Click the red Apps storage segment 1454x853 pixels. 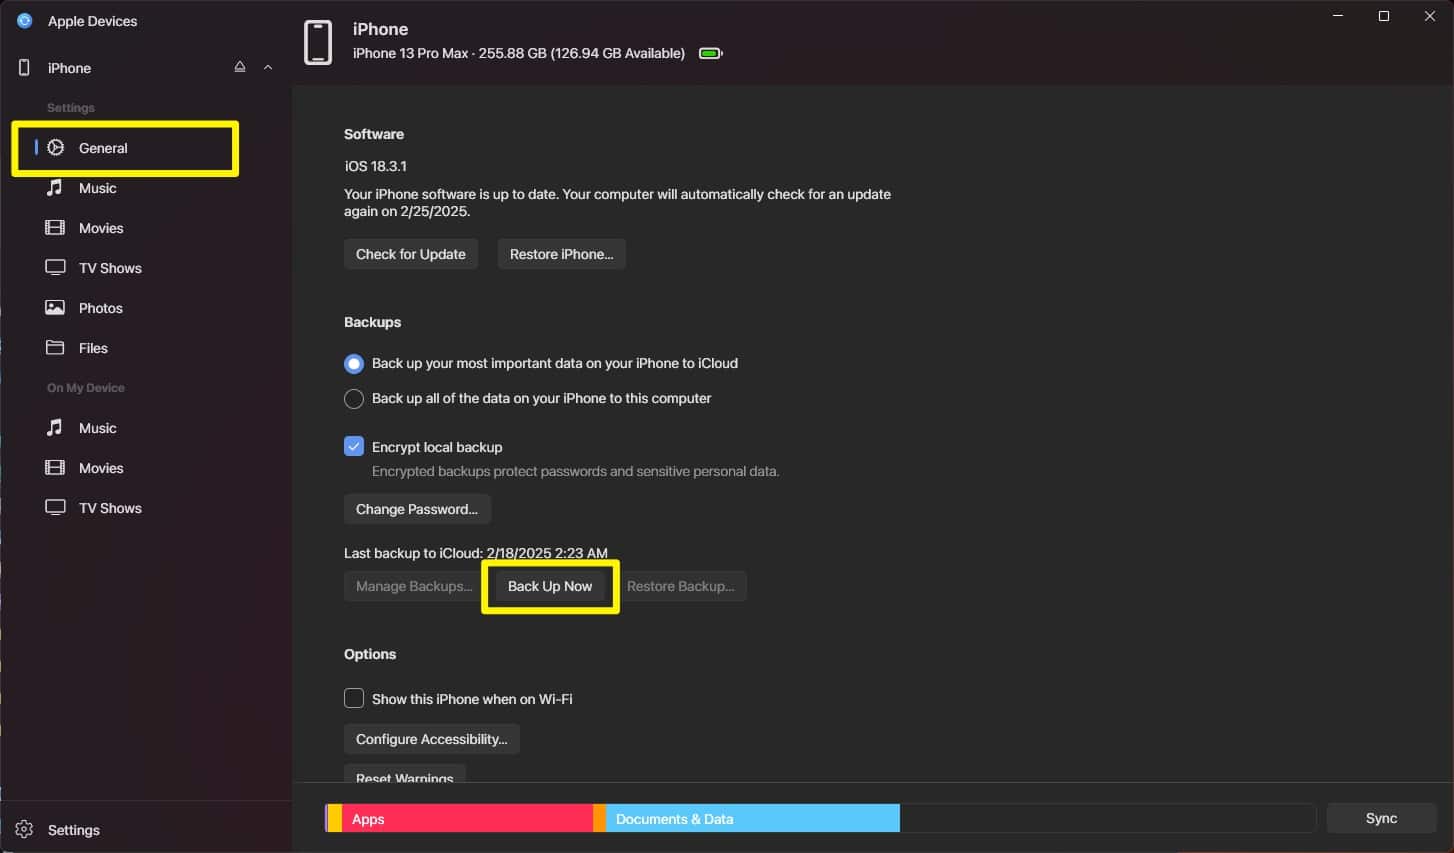pyautogui.click(x=467, y=818)
